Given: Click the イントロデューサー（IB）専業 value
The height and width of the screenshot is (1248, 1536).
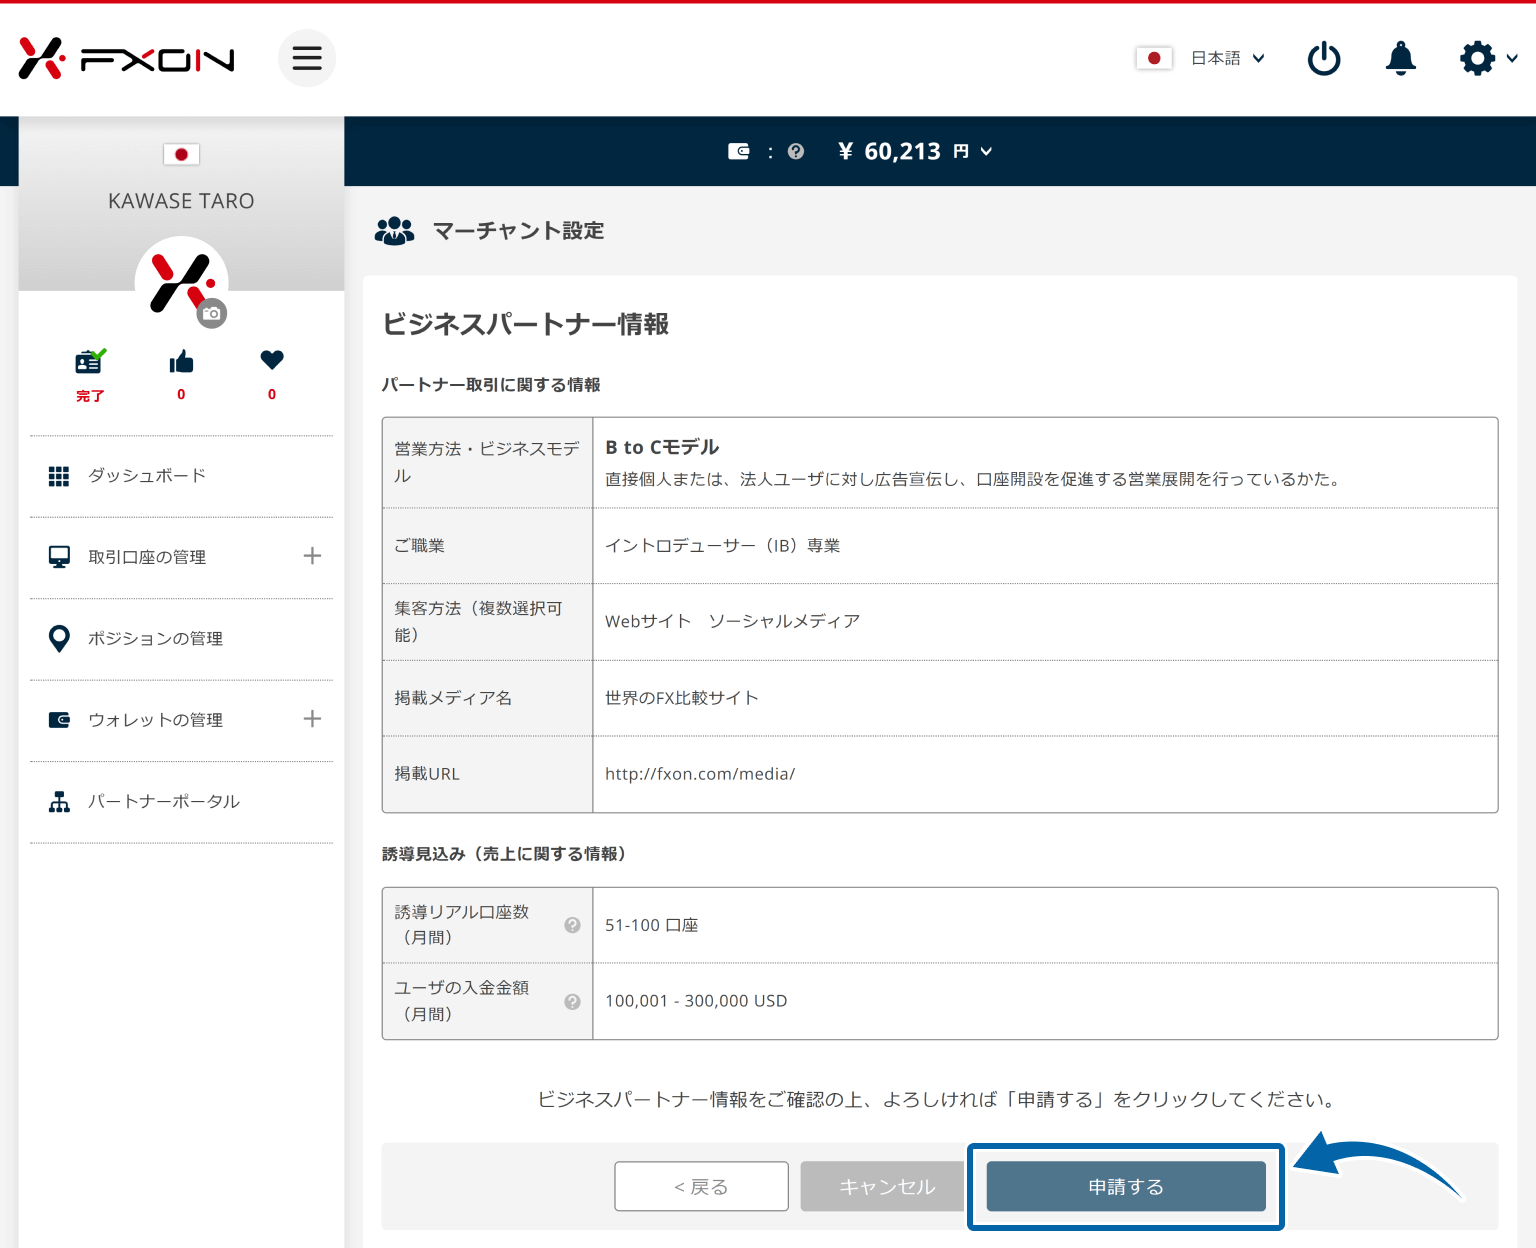Looking at the screenshot, I should coord(722,546).
